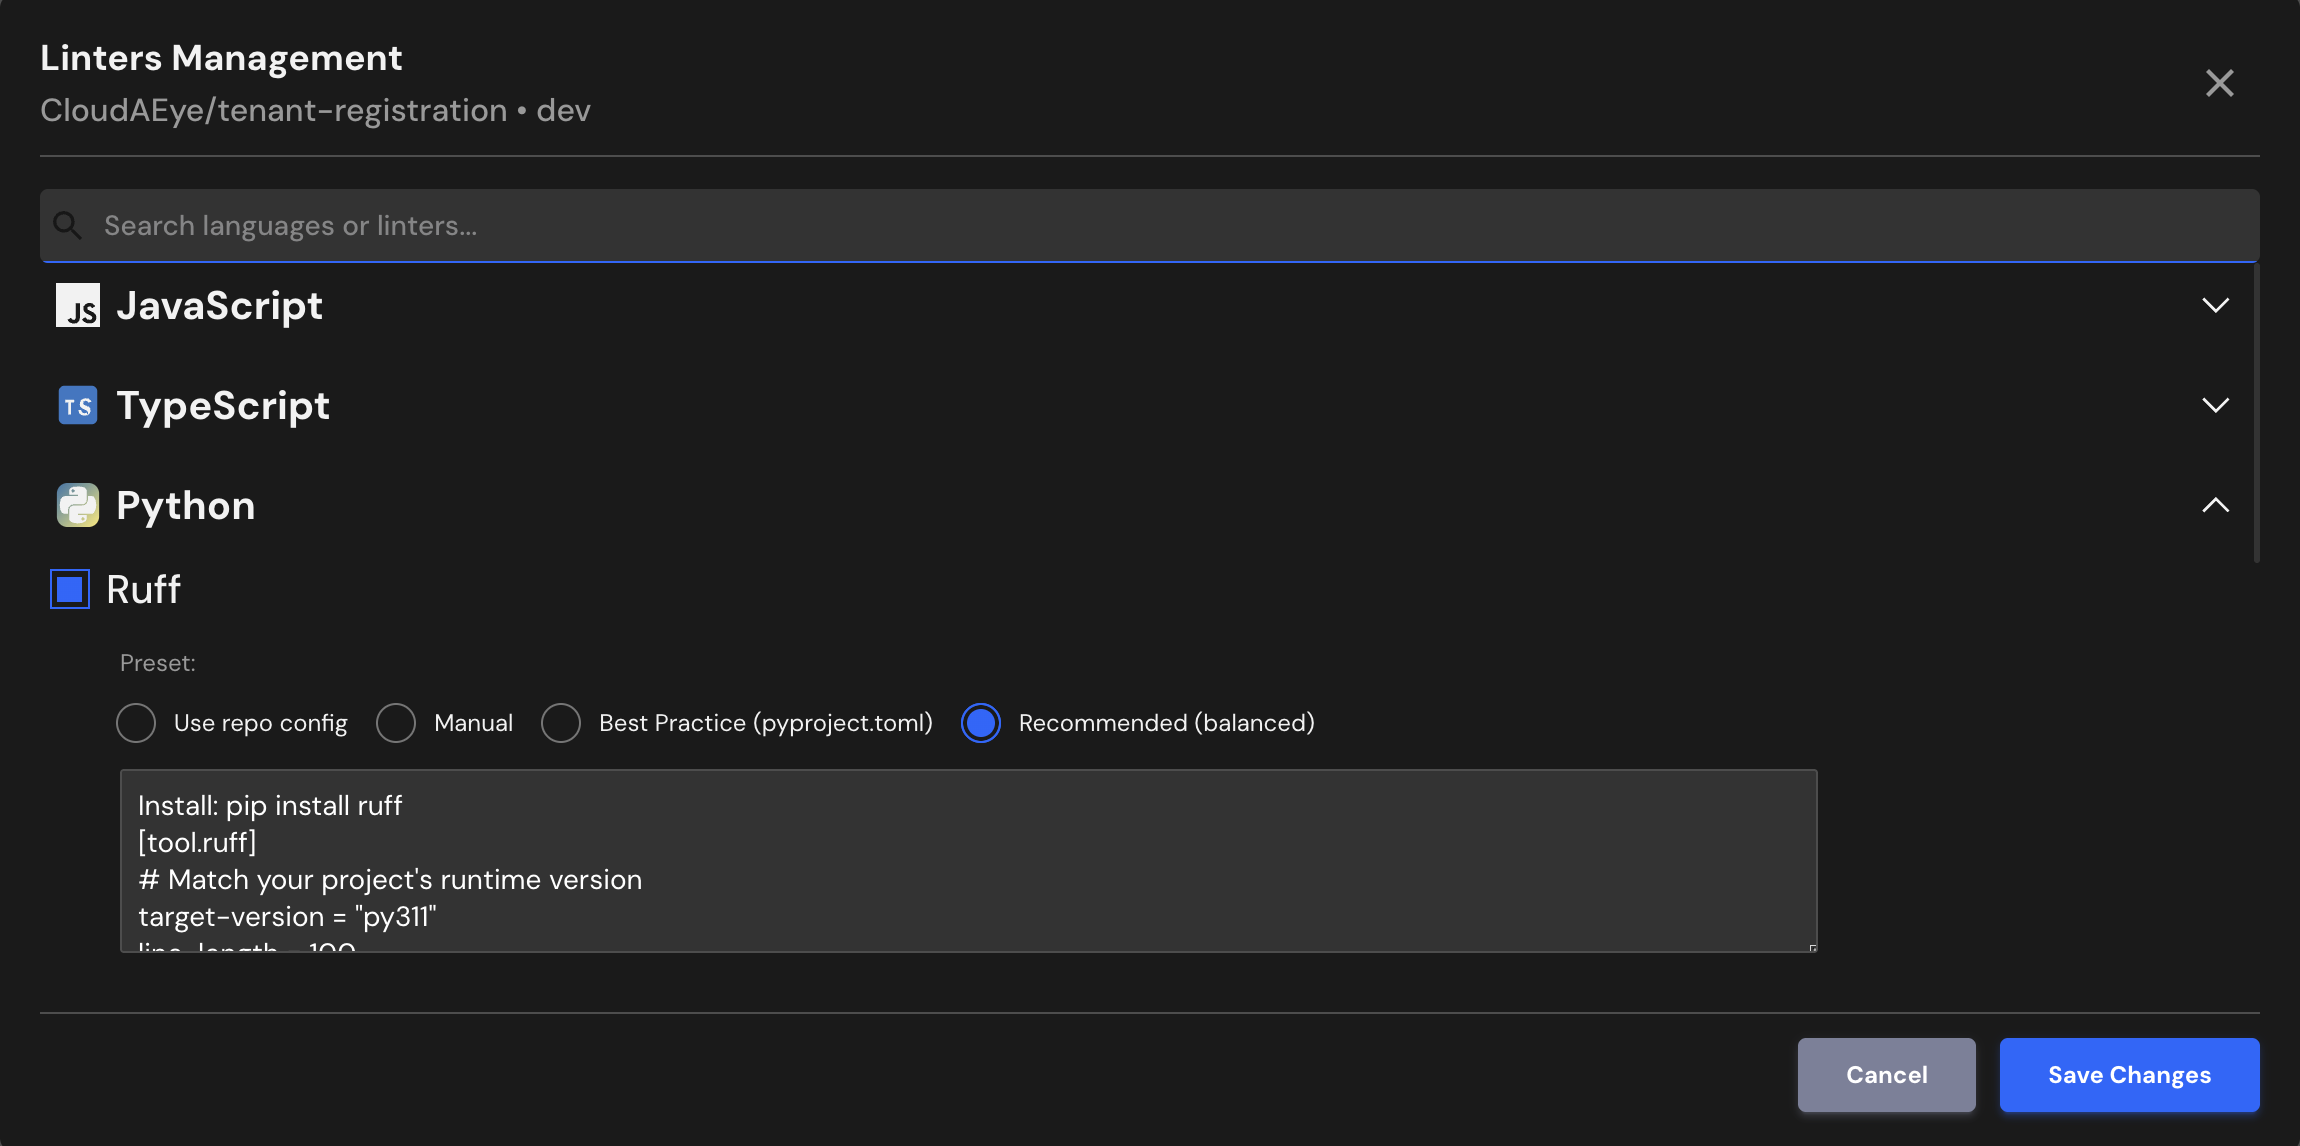Choose Best Practice (pyproject.toml) preset

click(x=561, y=723)
